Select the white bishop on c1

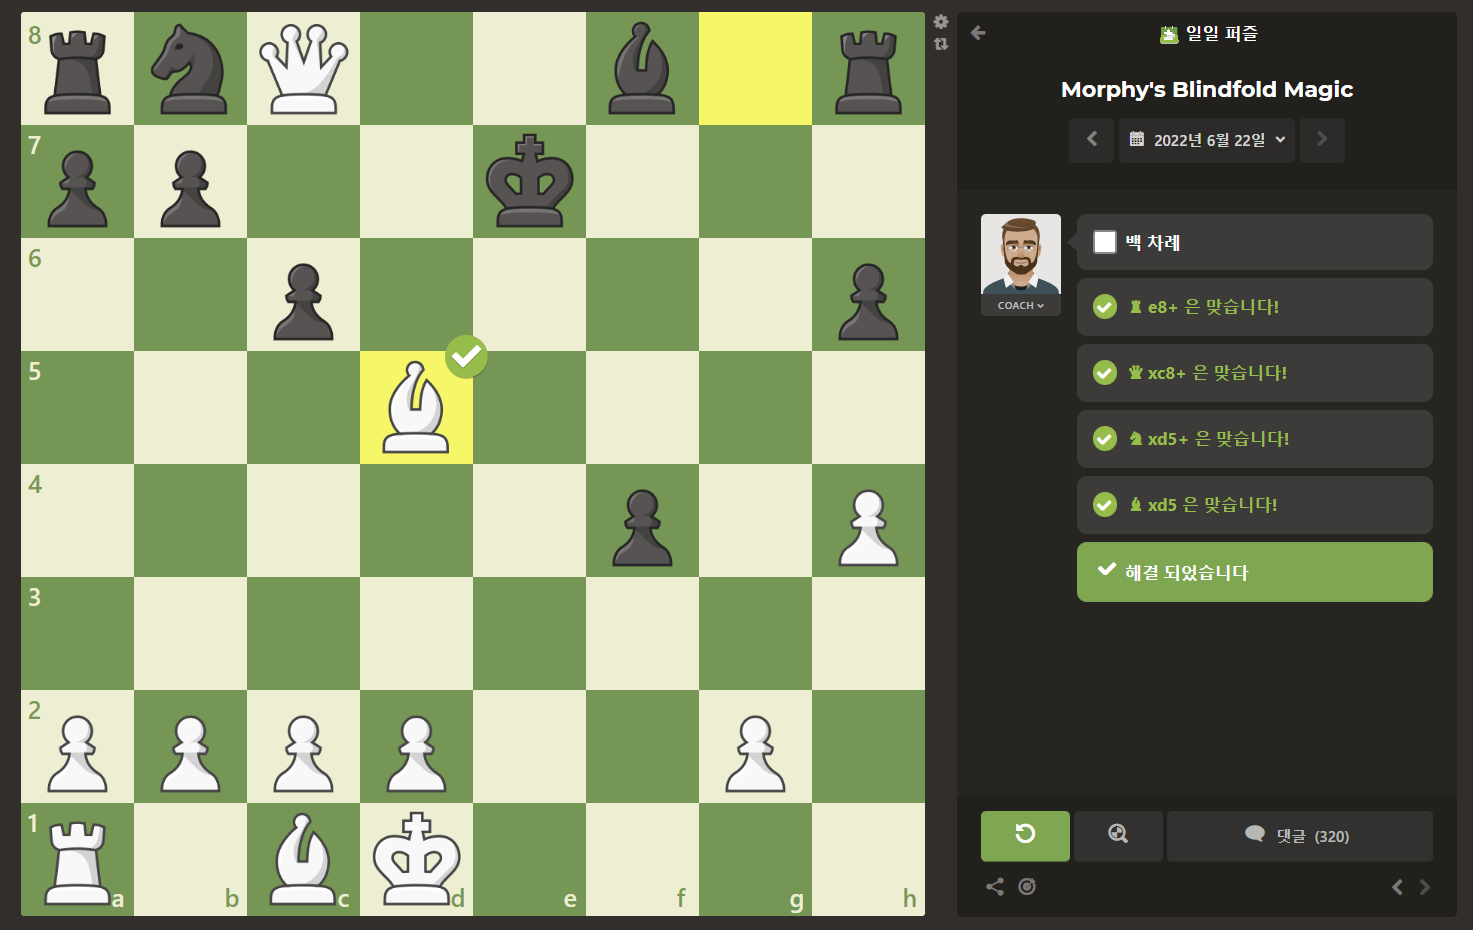coord(304,860)
